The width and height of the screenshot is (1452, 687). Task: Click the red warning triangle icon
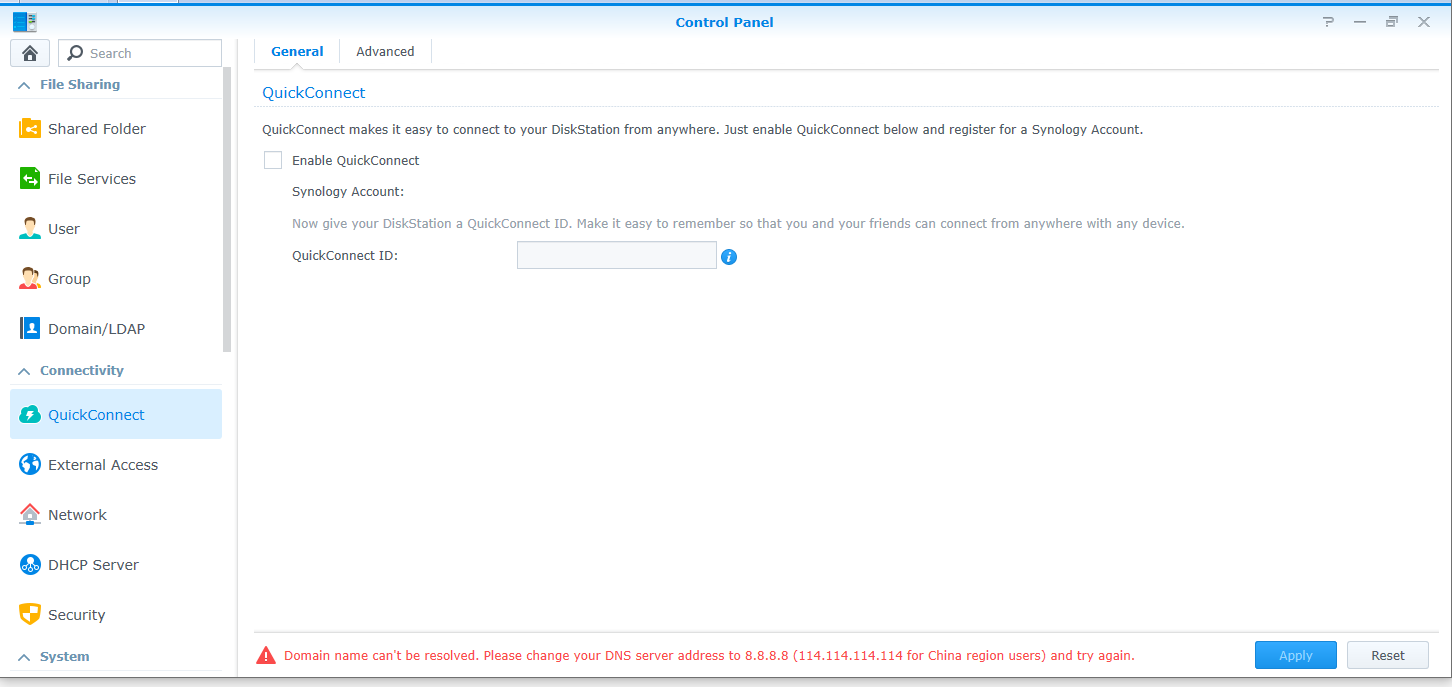266,656
